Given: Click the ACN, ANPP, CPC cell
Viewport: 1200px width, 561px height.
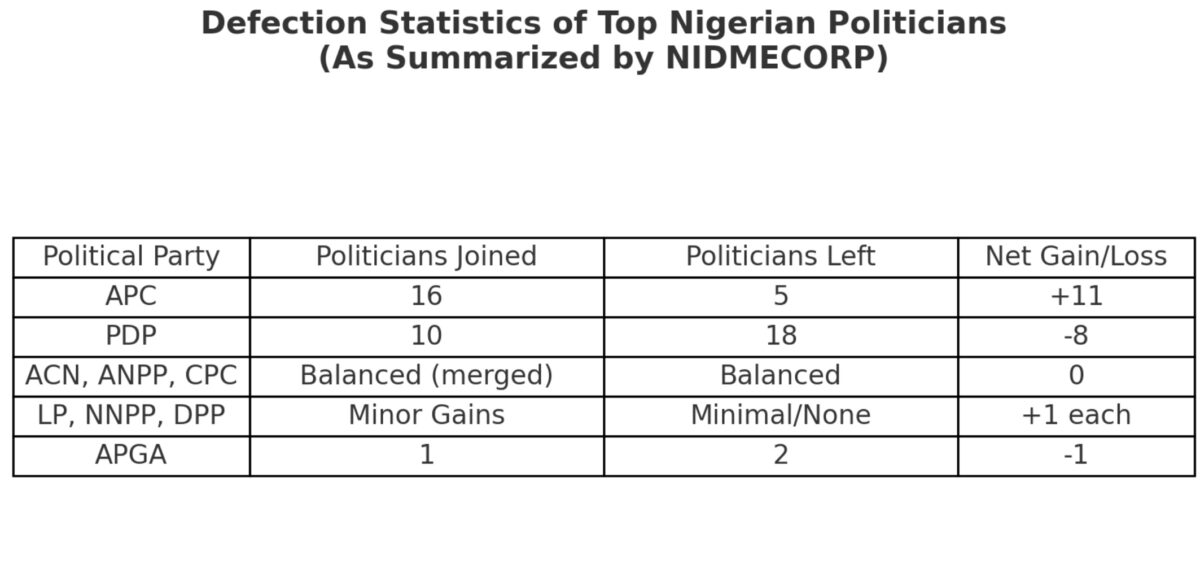Looking at the screenshot, I should pos(131,376).
